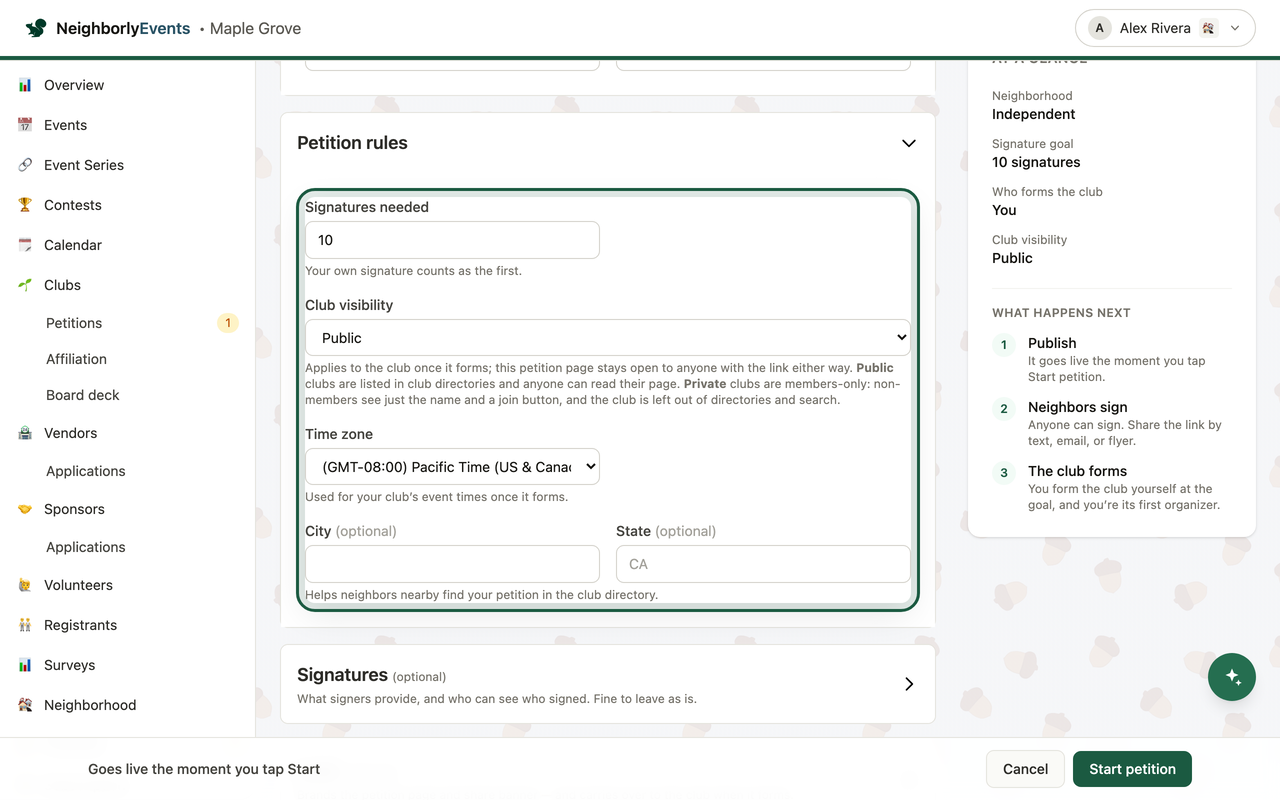Open the sparkle assistant floating button
This screenshot has width=1280, height=800.
coord(1232,677)
